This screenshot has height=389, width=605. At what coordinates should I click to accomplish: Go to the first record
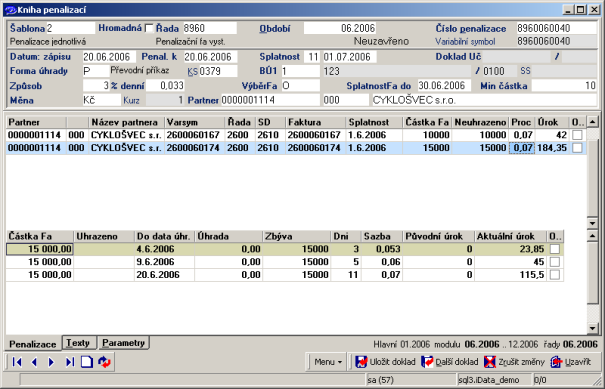(x=17, y=362)
